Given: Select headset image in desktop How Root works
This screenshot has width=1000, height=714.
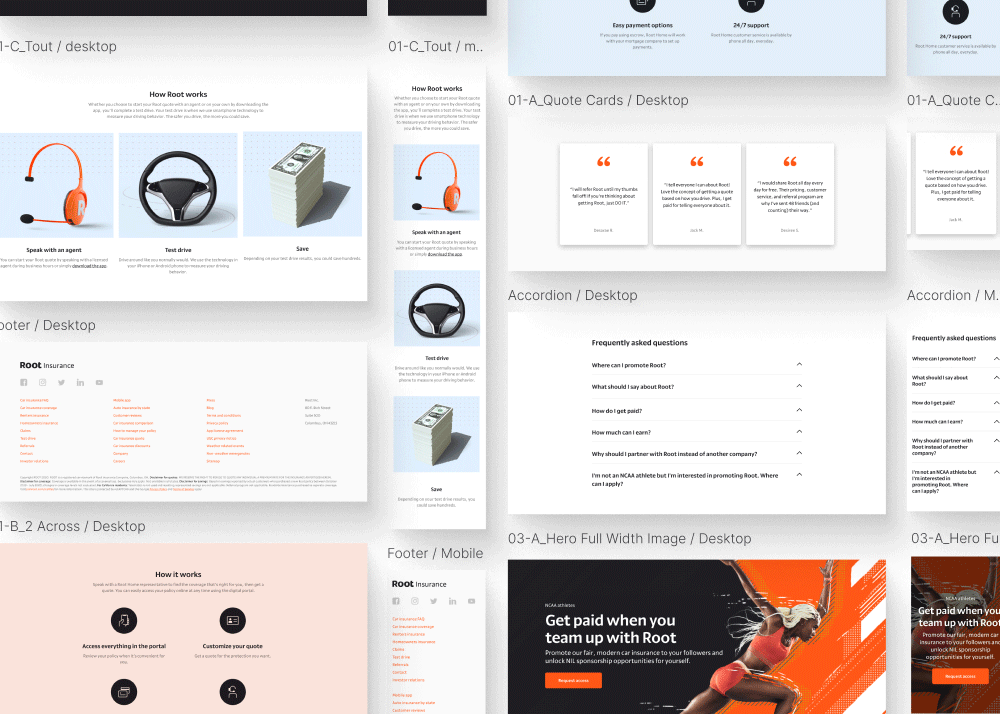Looking at the screenshot, I should click(x=56, y=185).
